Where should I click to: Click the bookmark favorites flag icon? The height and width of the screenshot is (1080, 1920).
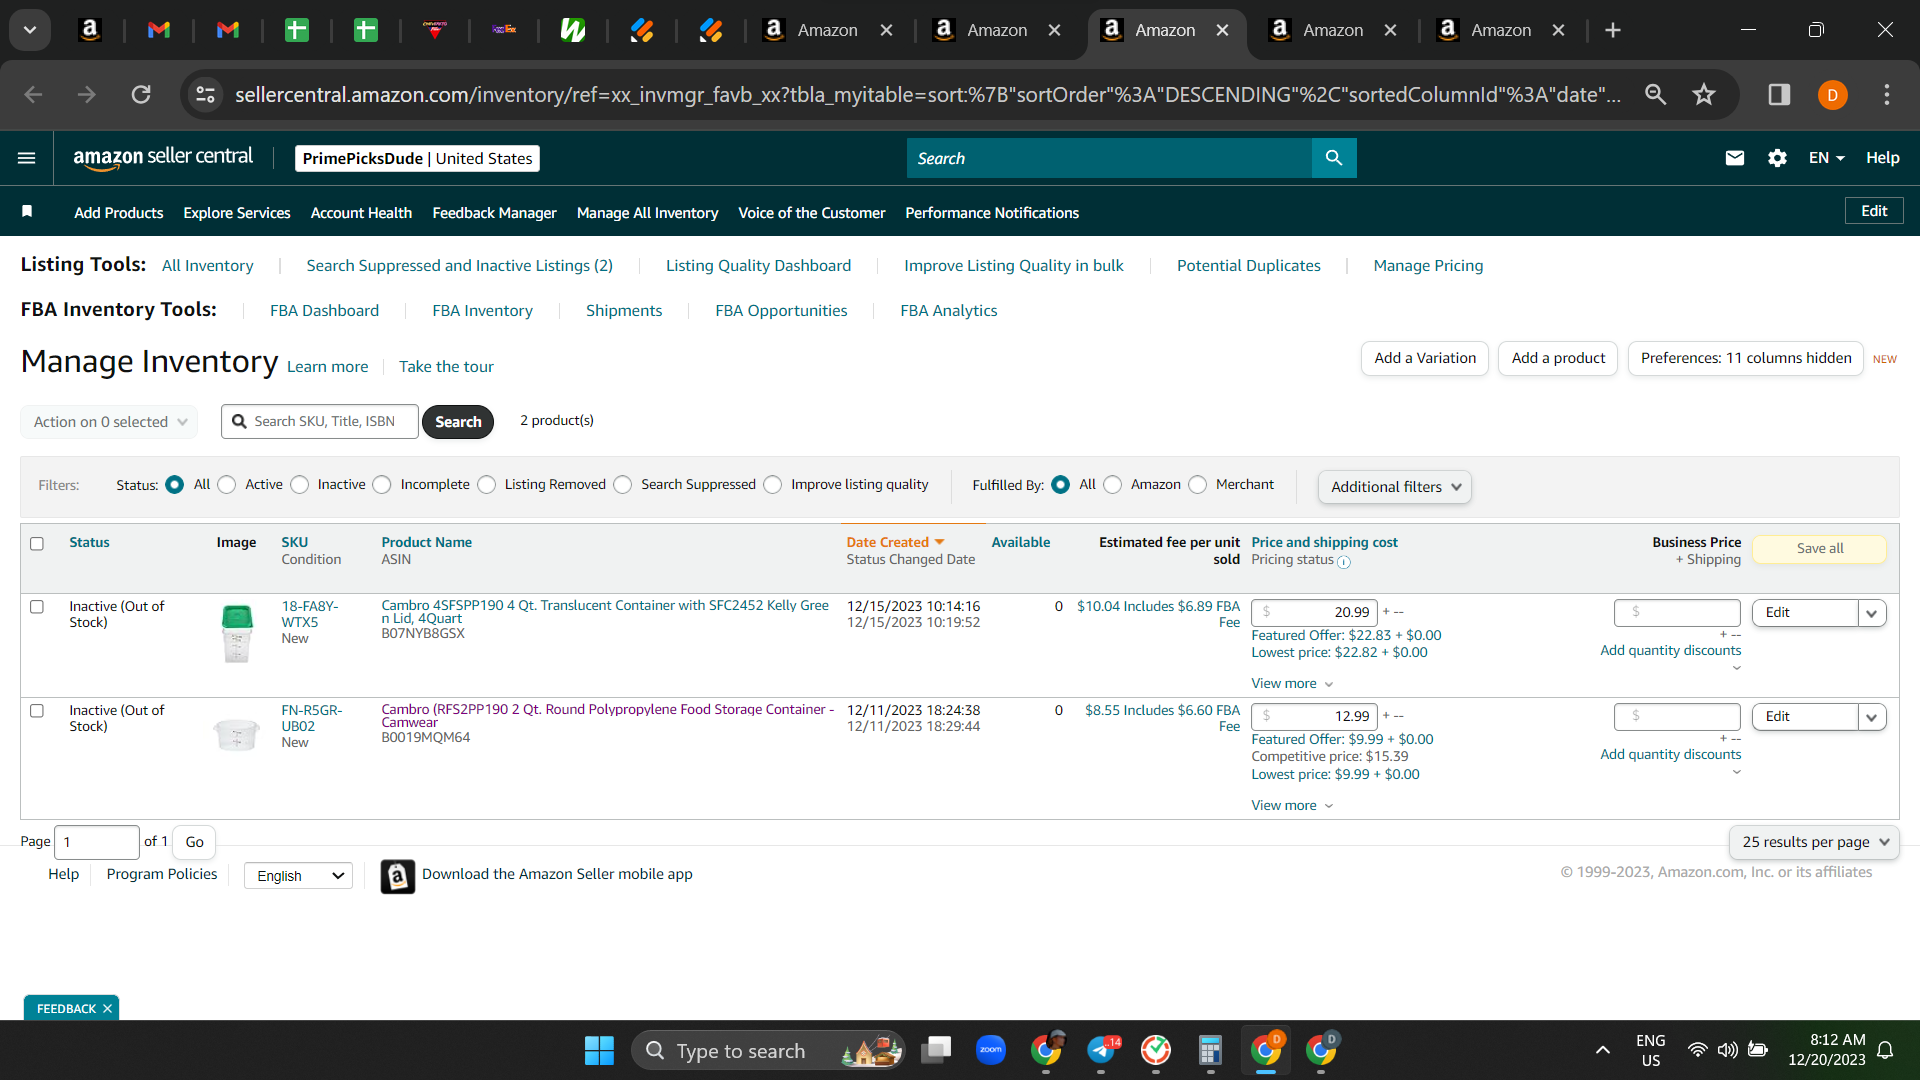point(27,211)
